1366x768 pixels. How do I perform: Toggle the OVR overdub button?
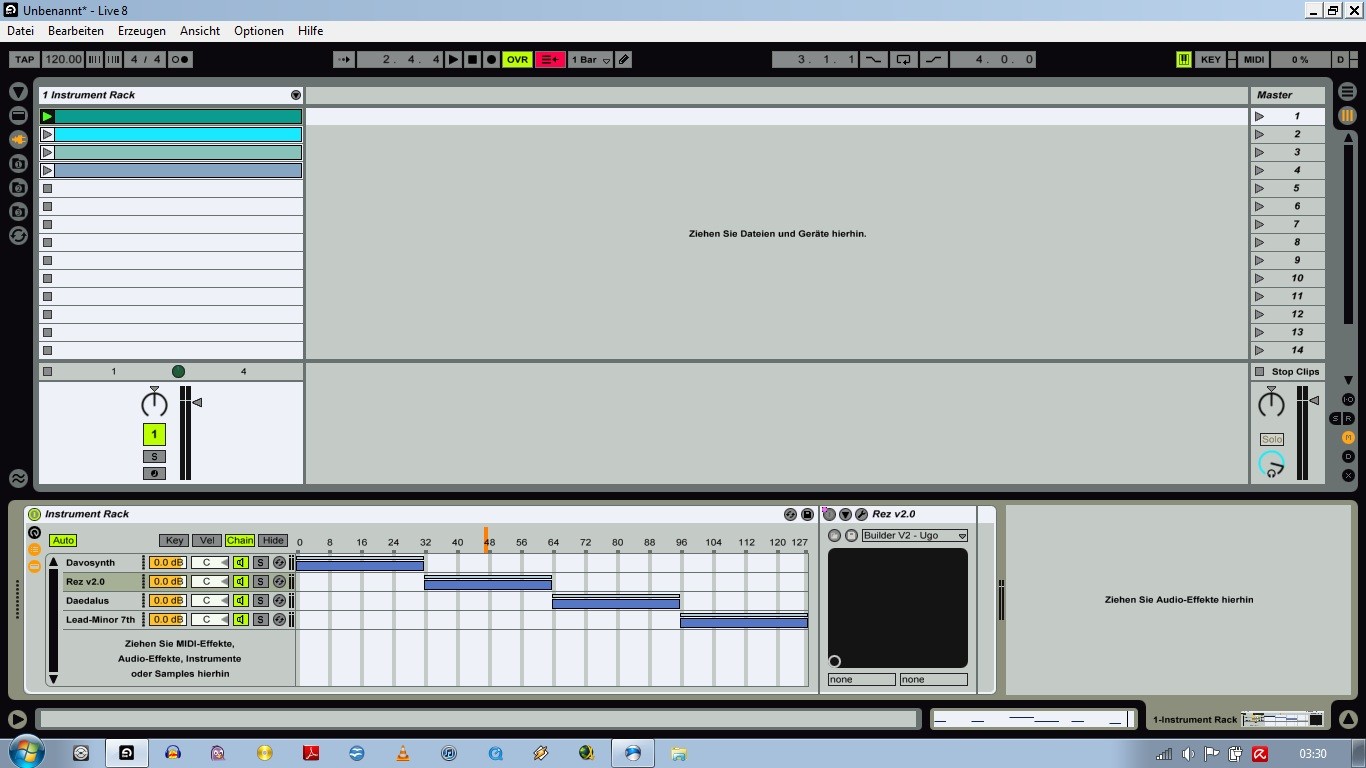click(x=517, y=60)
